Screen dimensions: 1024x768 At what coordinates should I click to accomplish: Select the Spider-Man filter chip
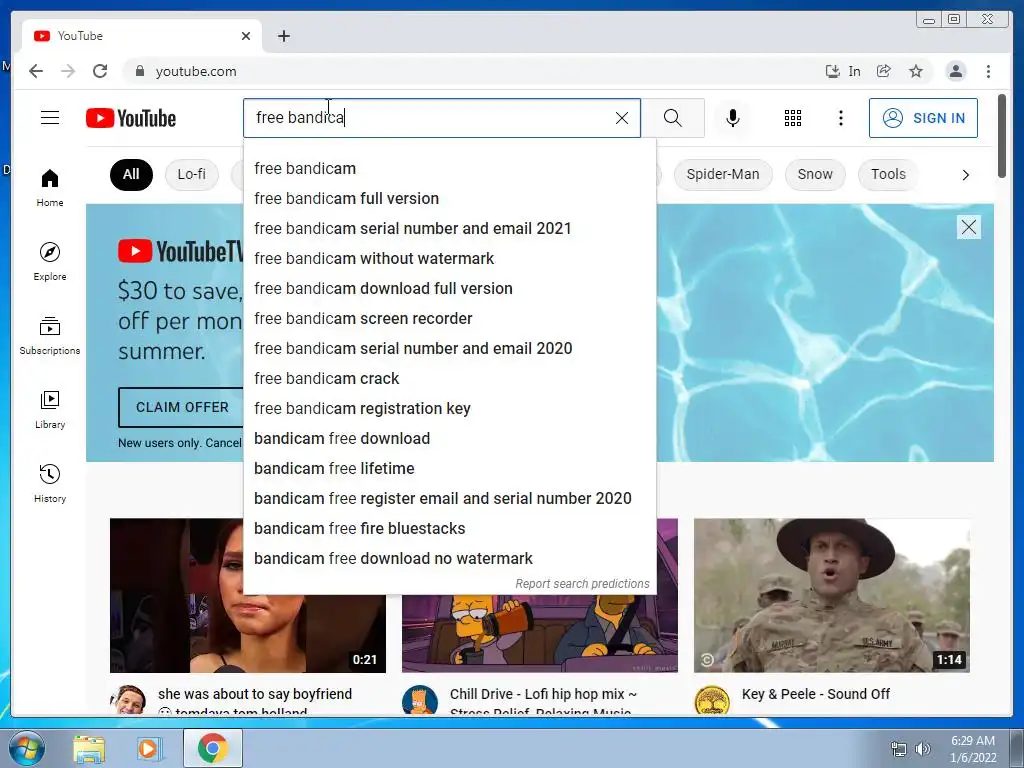click(x=723, y=174)
